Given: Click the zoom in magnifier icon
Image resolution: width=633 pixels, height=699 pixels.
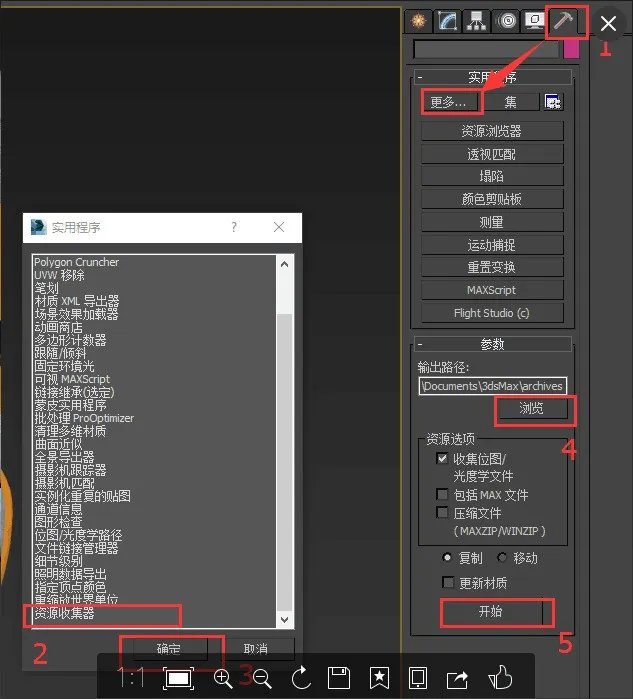Looking at the screenshot, I should point(223,678).
